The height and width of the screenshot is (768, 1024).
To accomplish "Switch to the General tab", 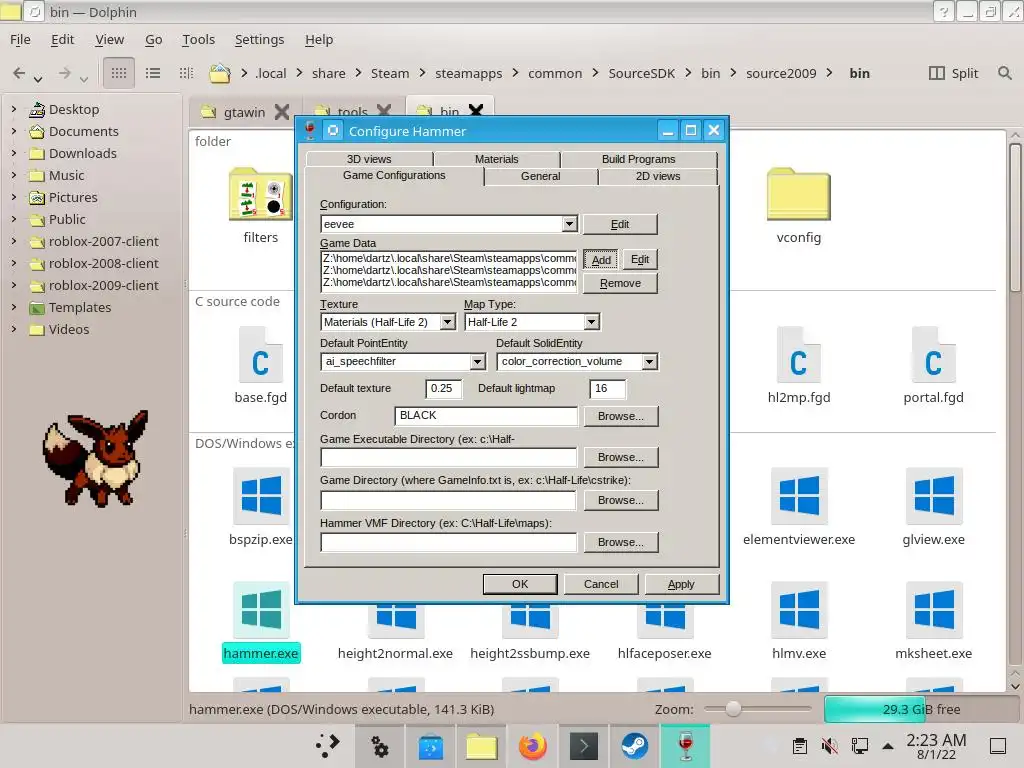I will [541, 176].
